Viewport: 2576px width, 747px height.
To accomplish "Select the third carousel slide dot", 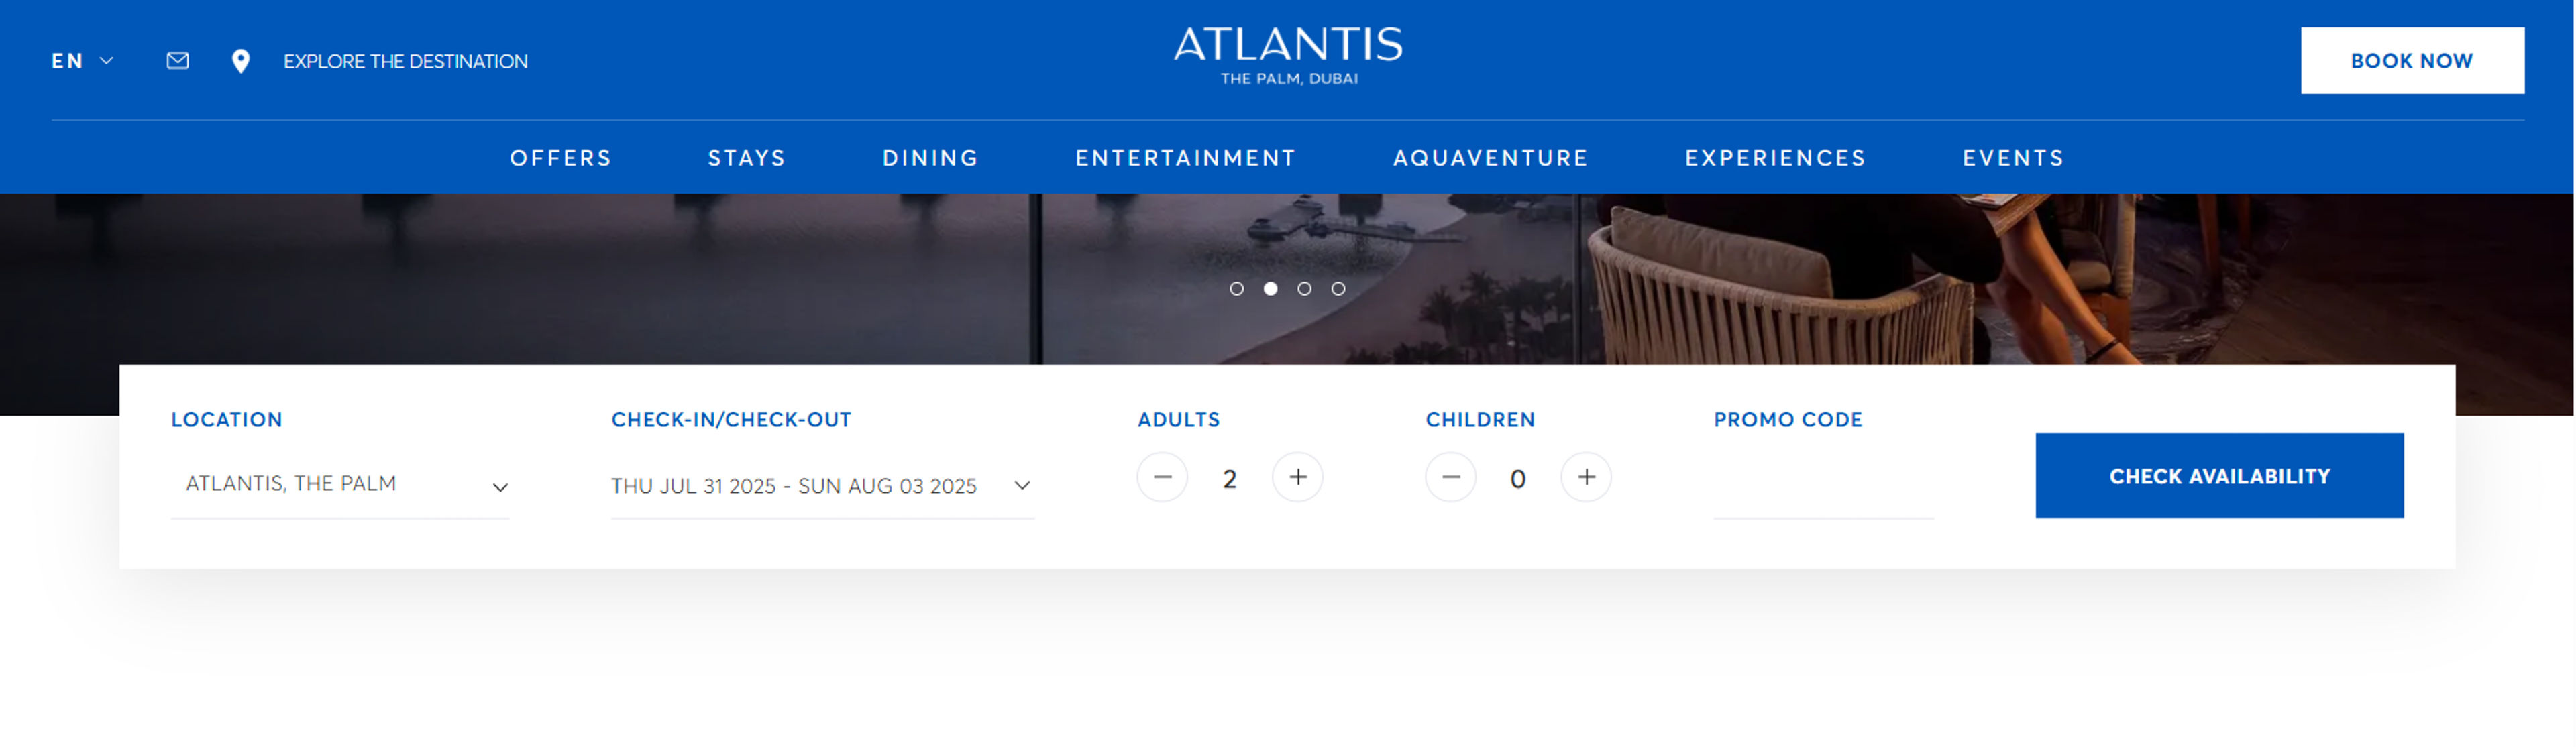I will [x=1304, y=289].
